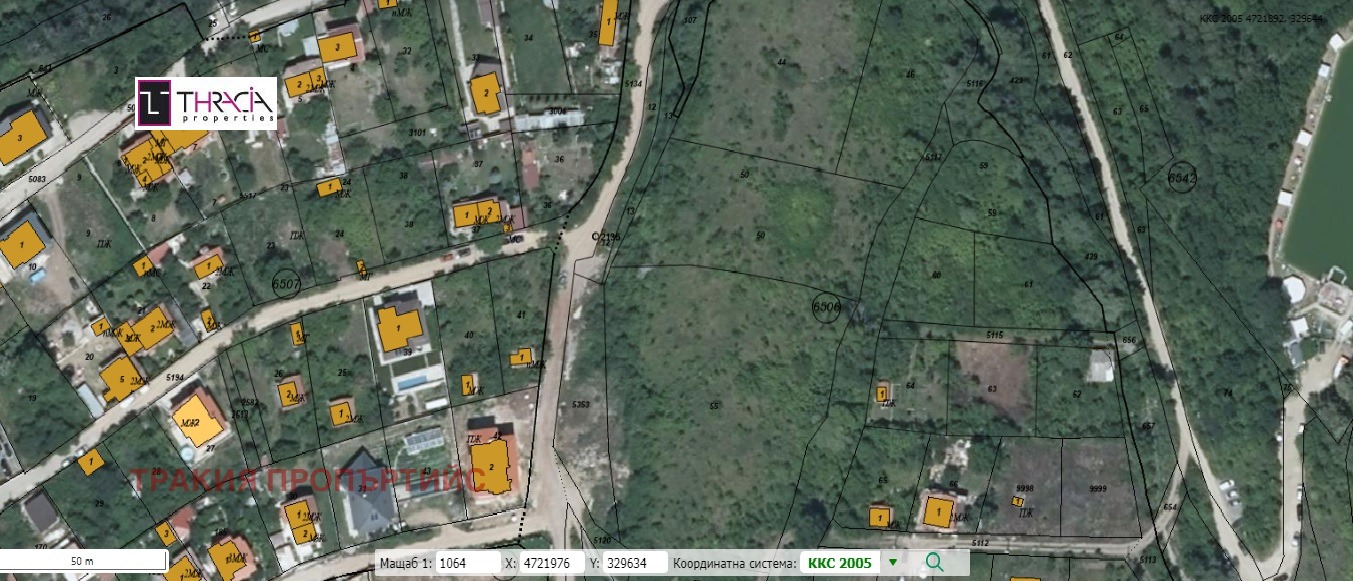Viewport: 1353px width, 581px height.
Task: Click parcel 63 in the cadastral map
Action: (x=991, y=389)
